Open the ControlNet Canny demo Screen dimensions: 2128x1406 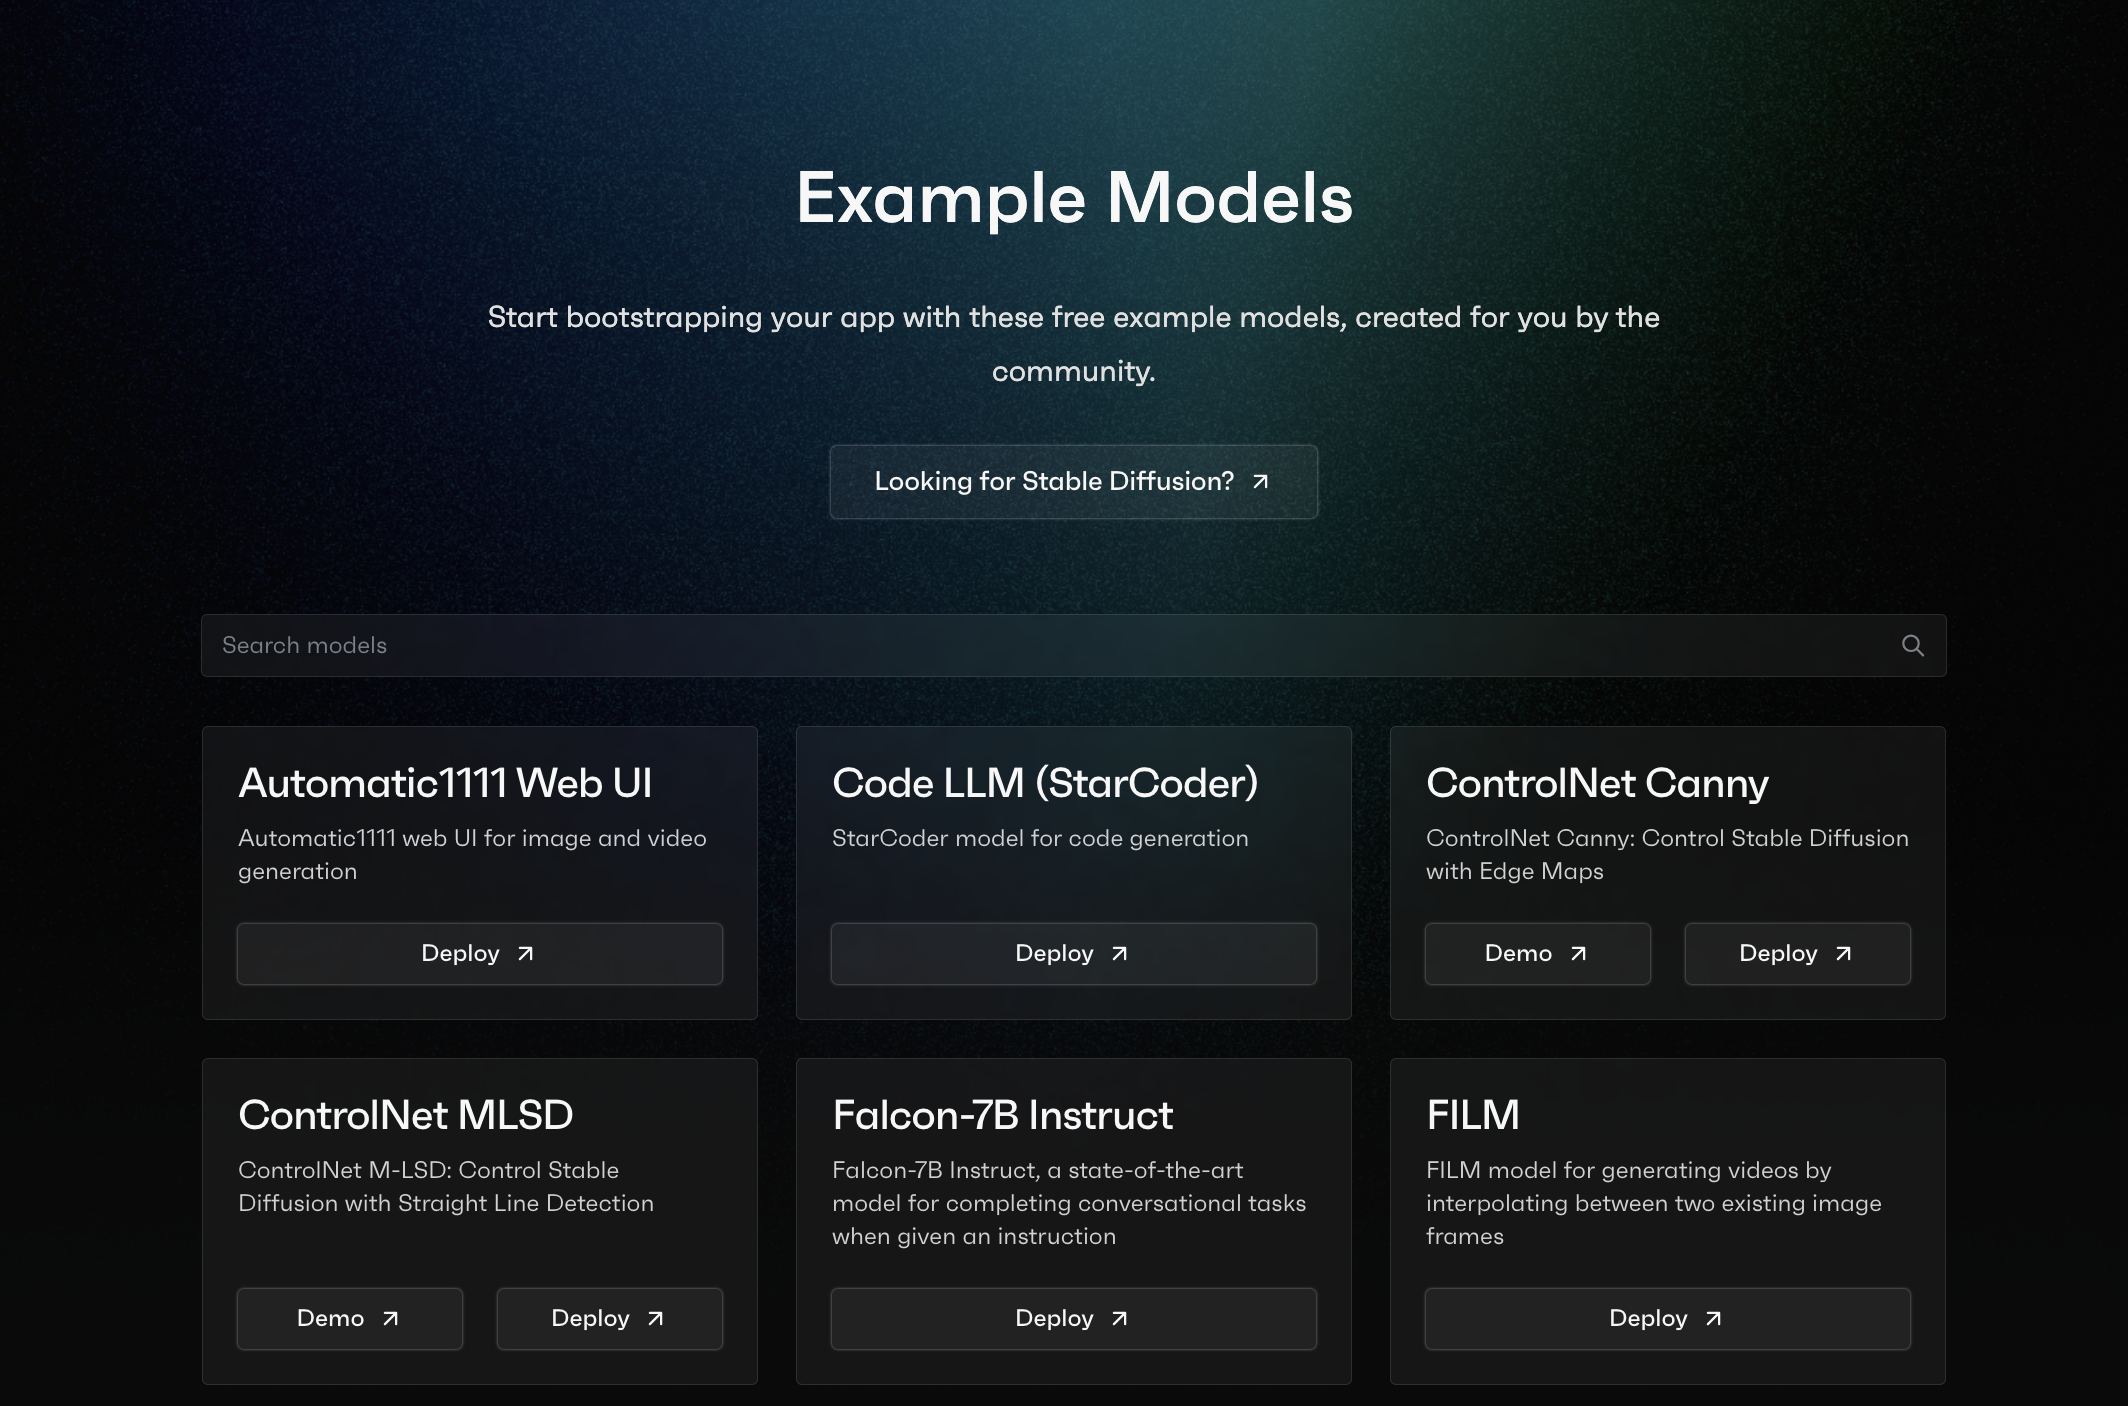pyautogui.click(x=1537, y=954)
